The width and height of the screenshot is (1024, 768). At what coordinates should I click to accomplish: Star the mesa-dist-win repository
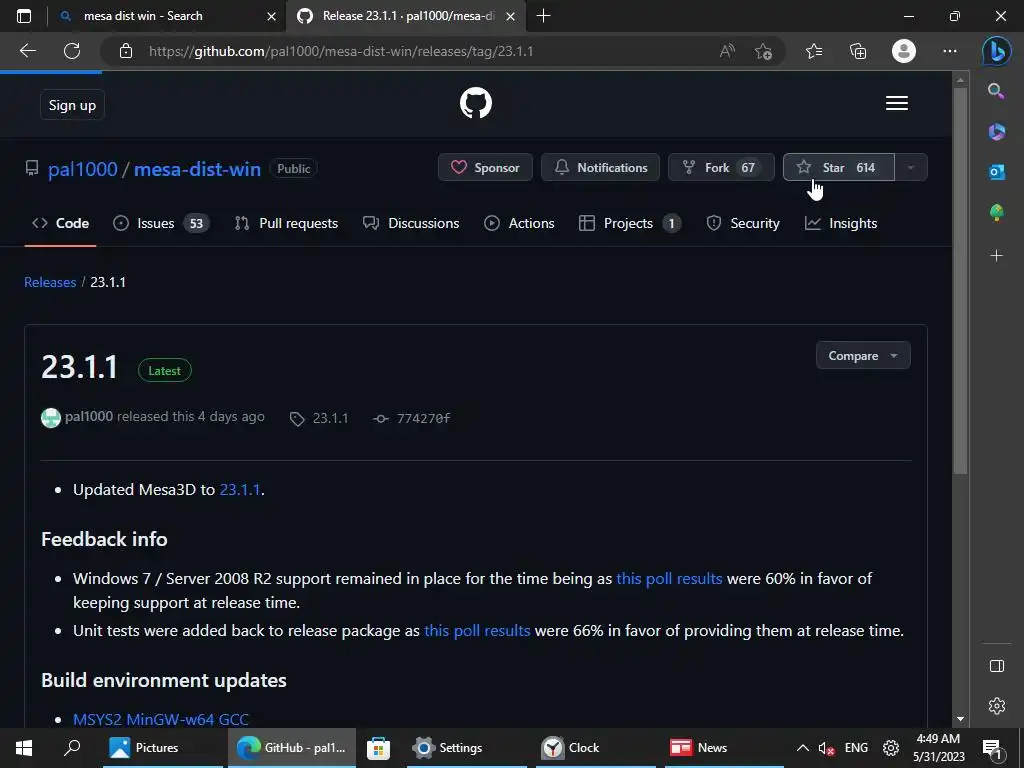click(839, 168)
